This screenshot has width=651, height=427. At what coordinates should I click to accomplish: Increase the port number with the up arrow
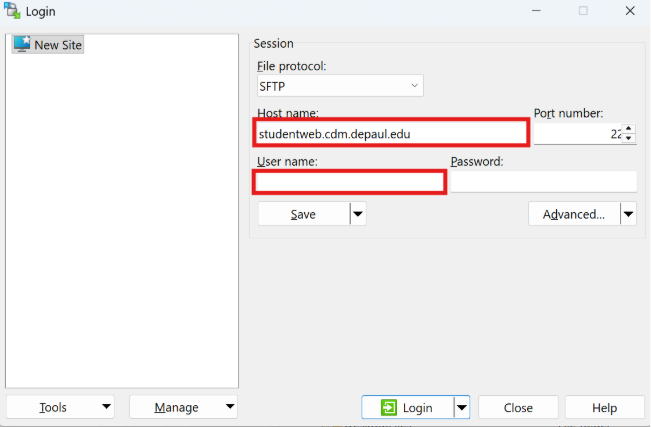(628, 127)
